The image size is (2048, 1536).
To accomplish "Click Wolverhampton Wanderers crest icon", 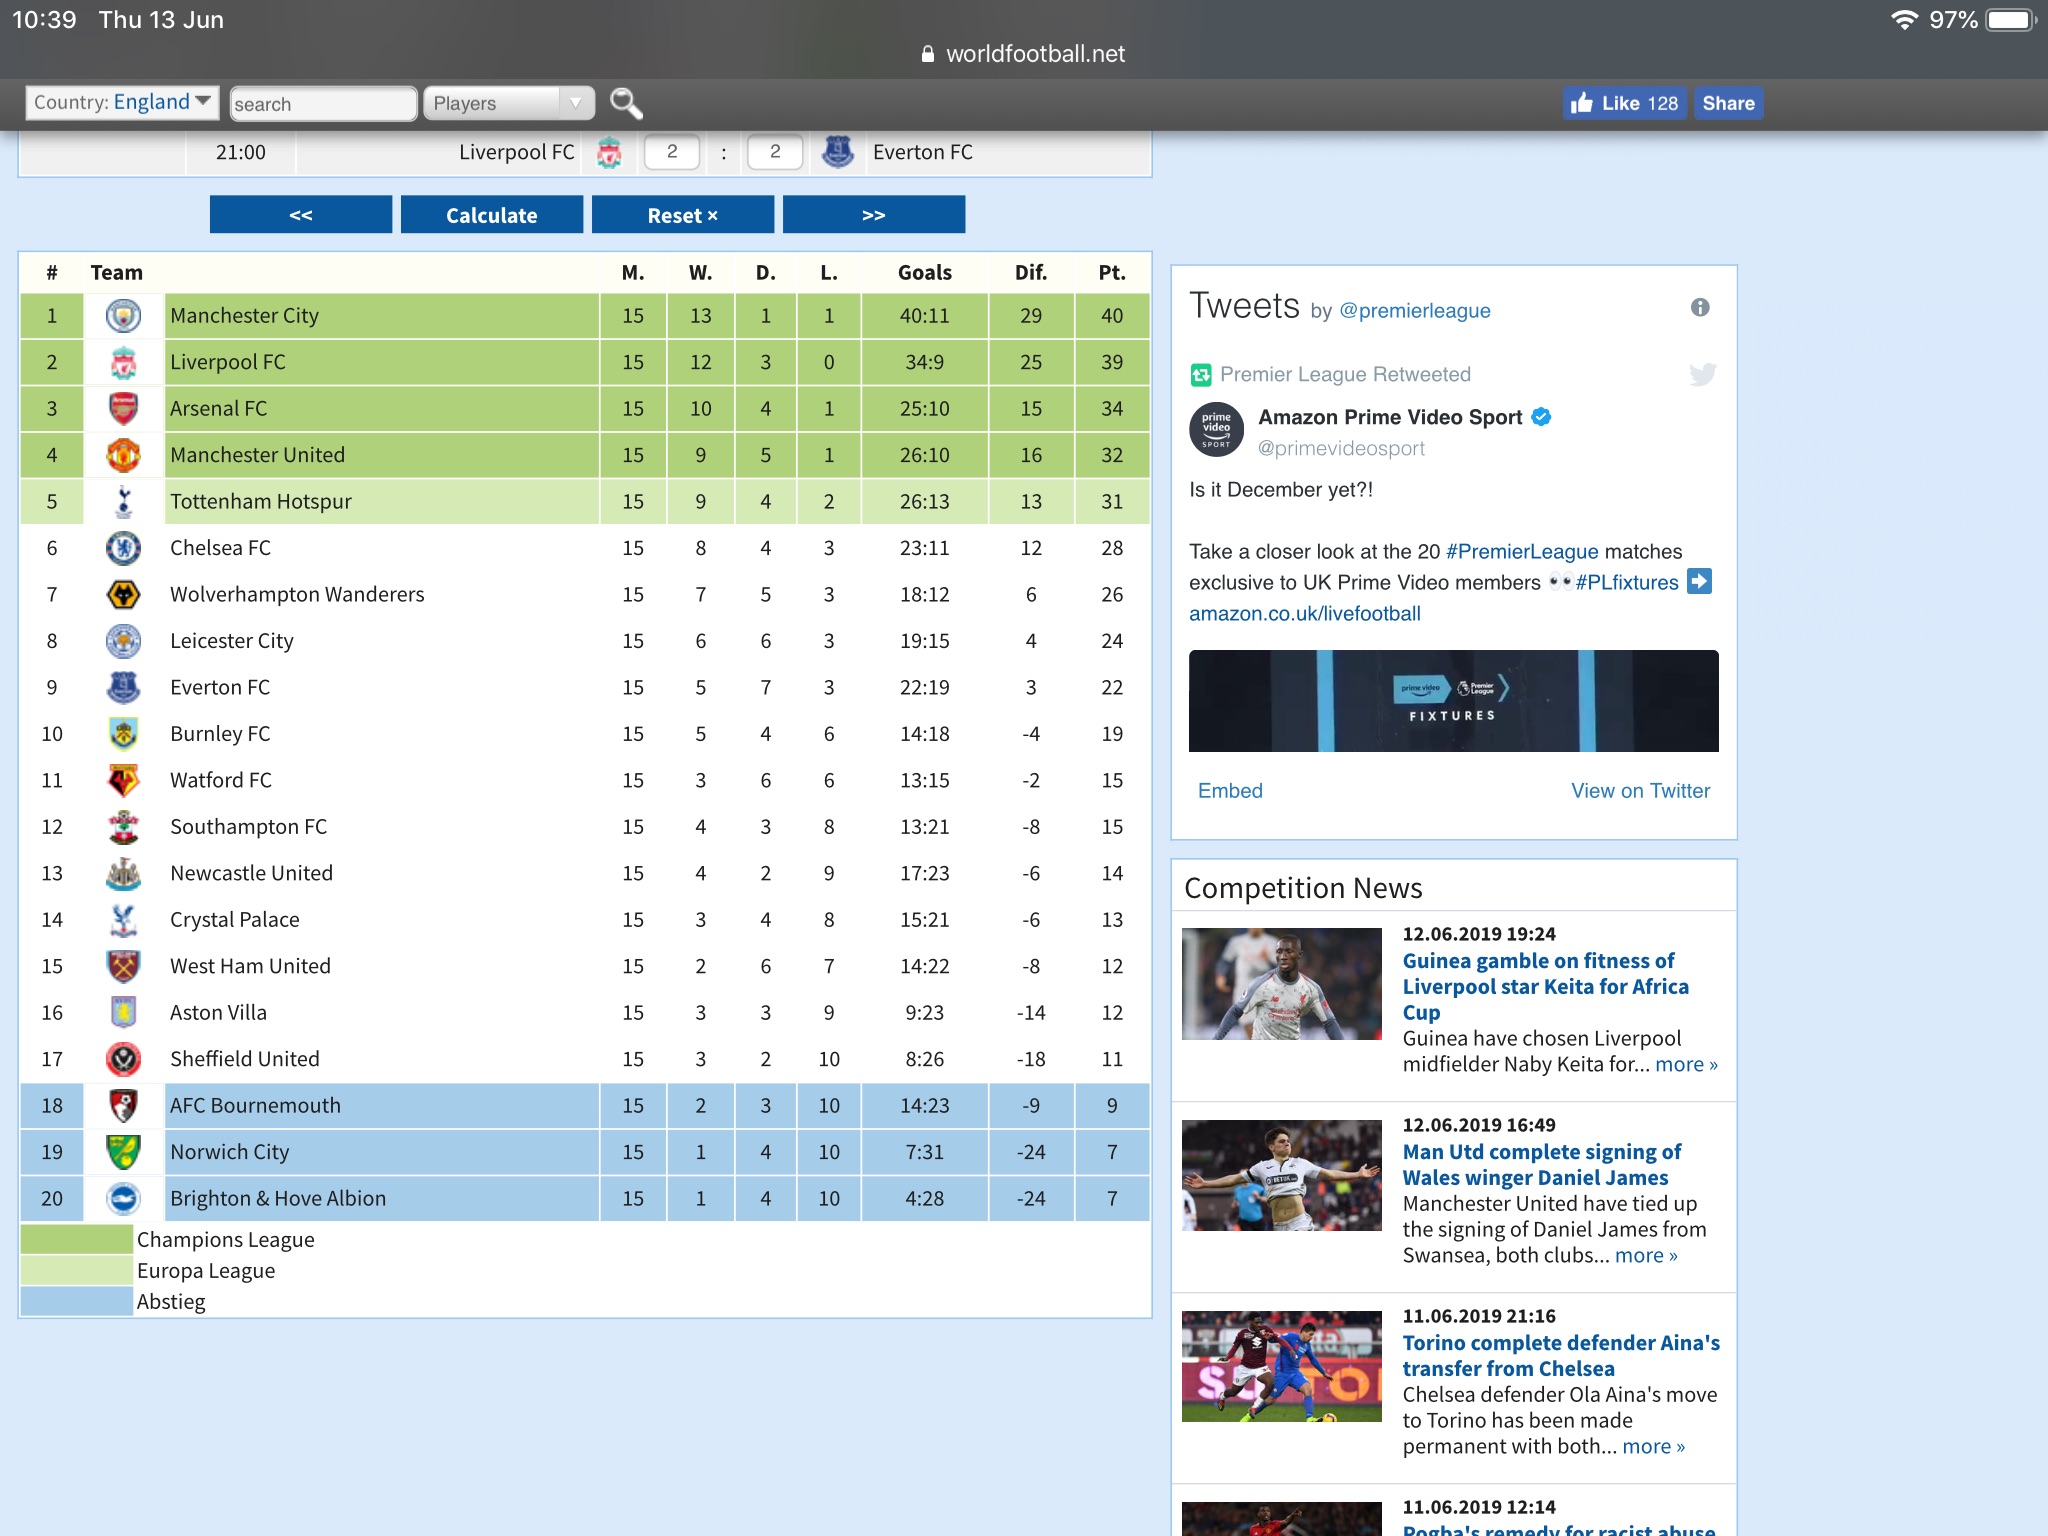I will (123, 595).
